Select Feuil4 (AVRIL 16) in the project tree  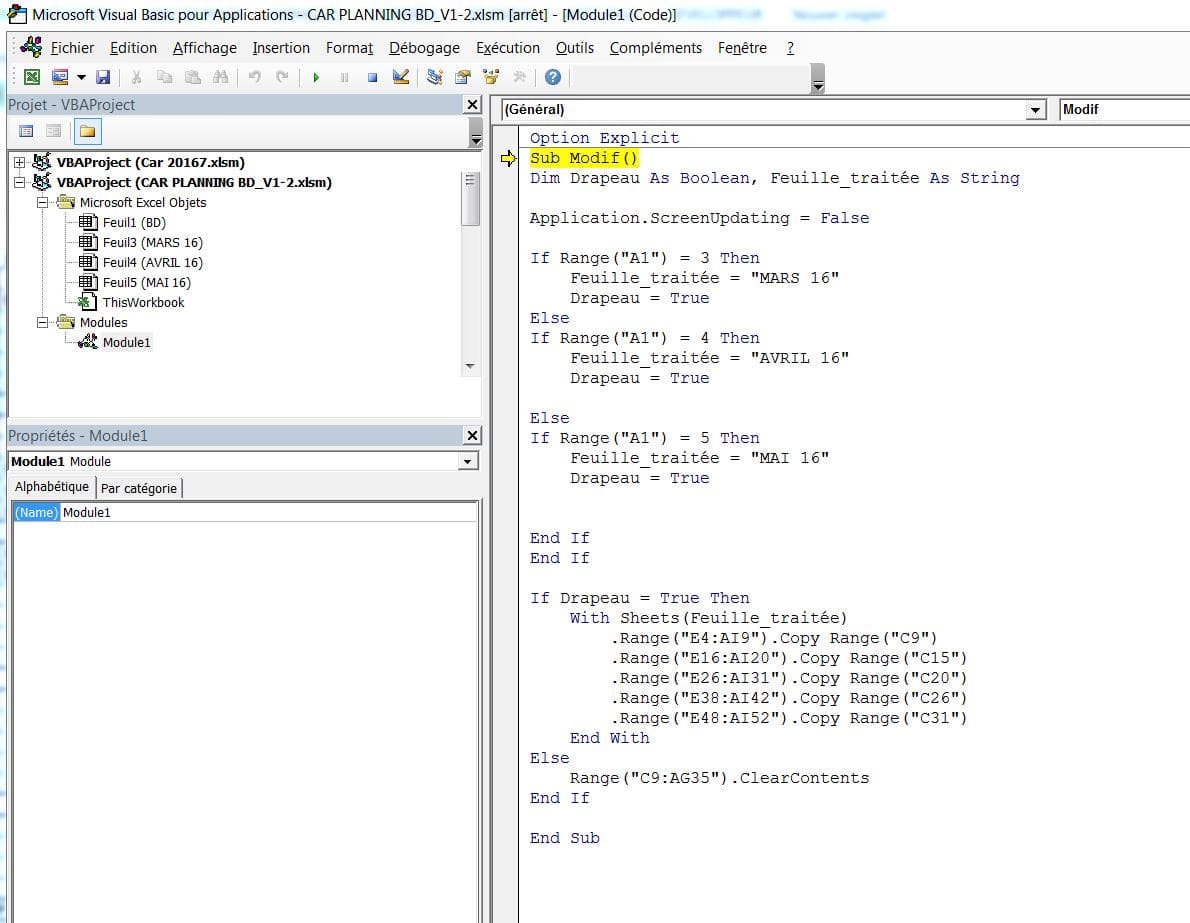152,262
